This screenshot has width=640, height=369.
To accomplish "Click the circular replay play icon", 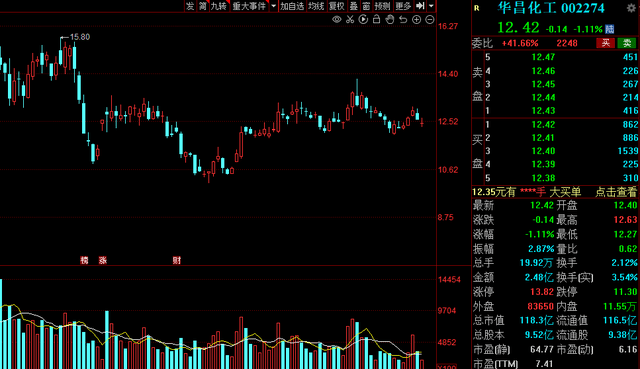I will [363, 19].
